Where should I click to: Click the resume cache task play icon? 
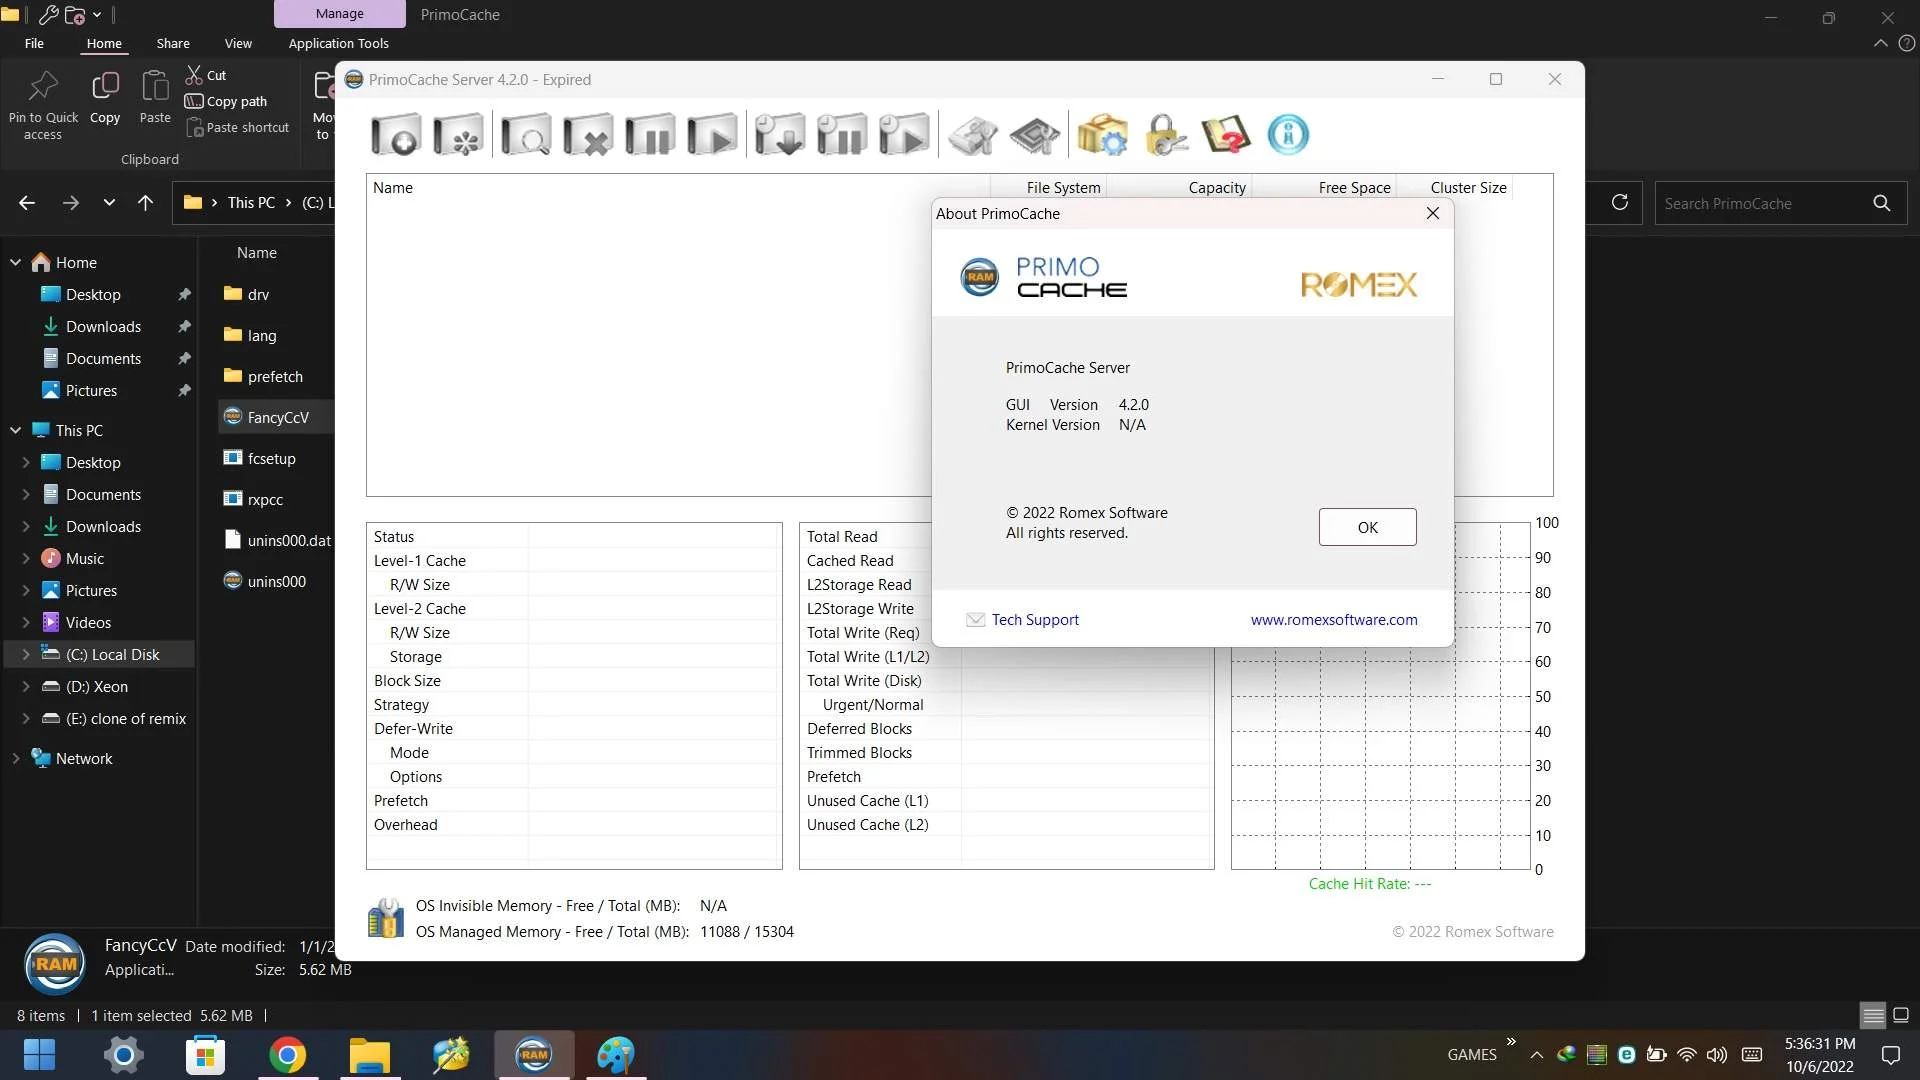click(712, 135)
